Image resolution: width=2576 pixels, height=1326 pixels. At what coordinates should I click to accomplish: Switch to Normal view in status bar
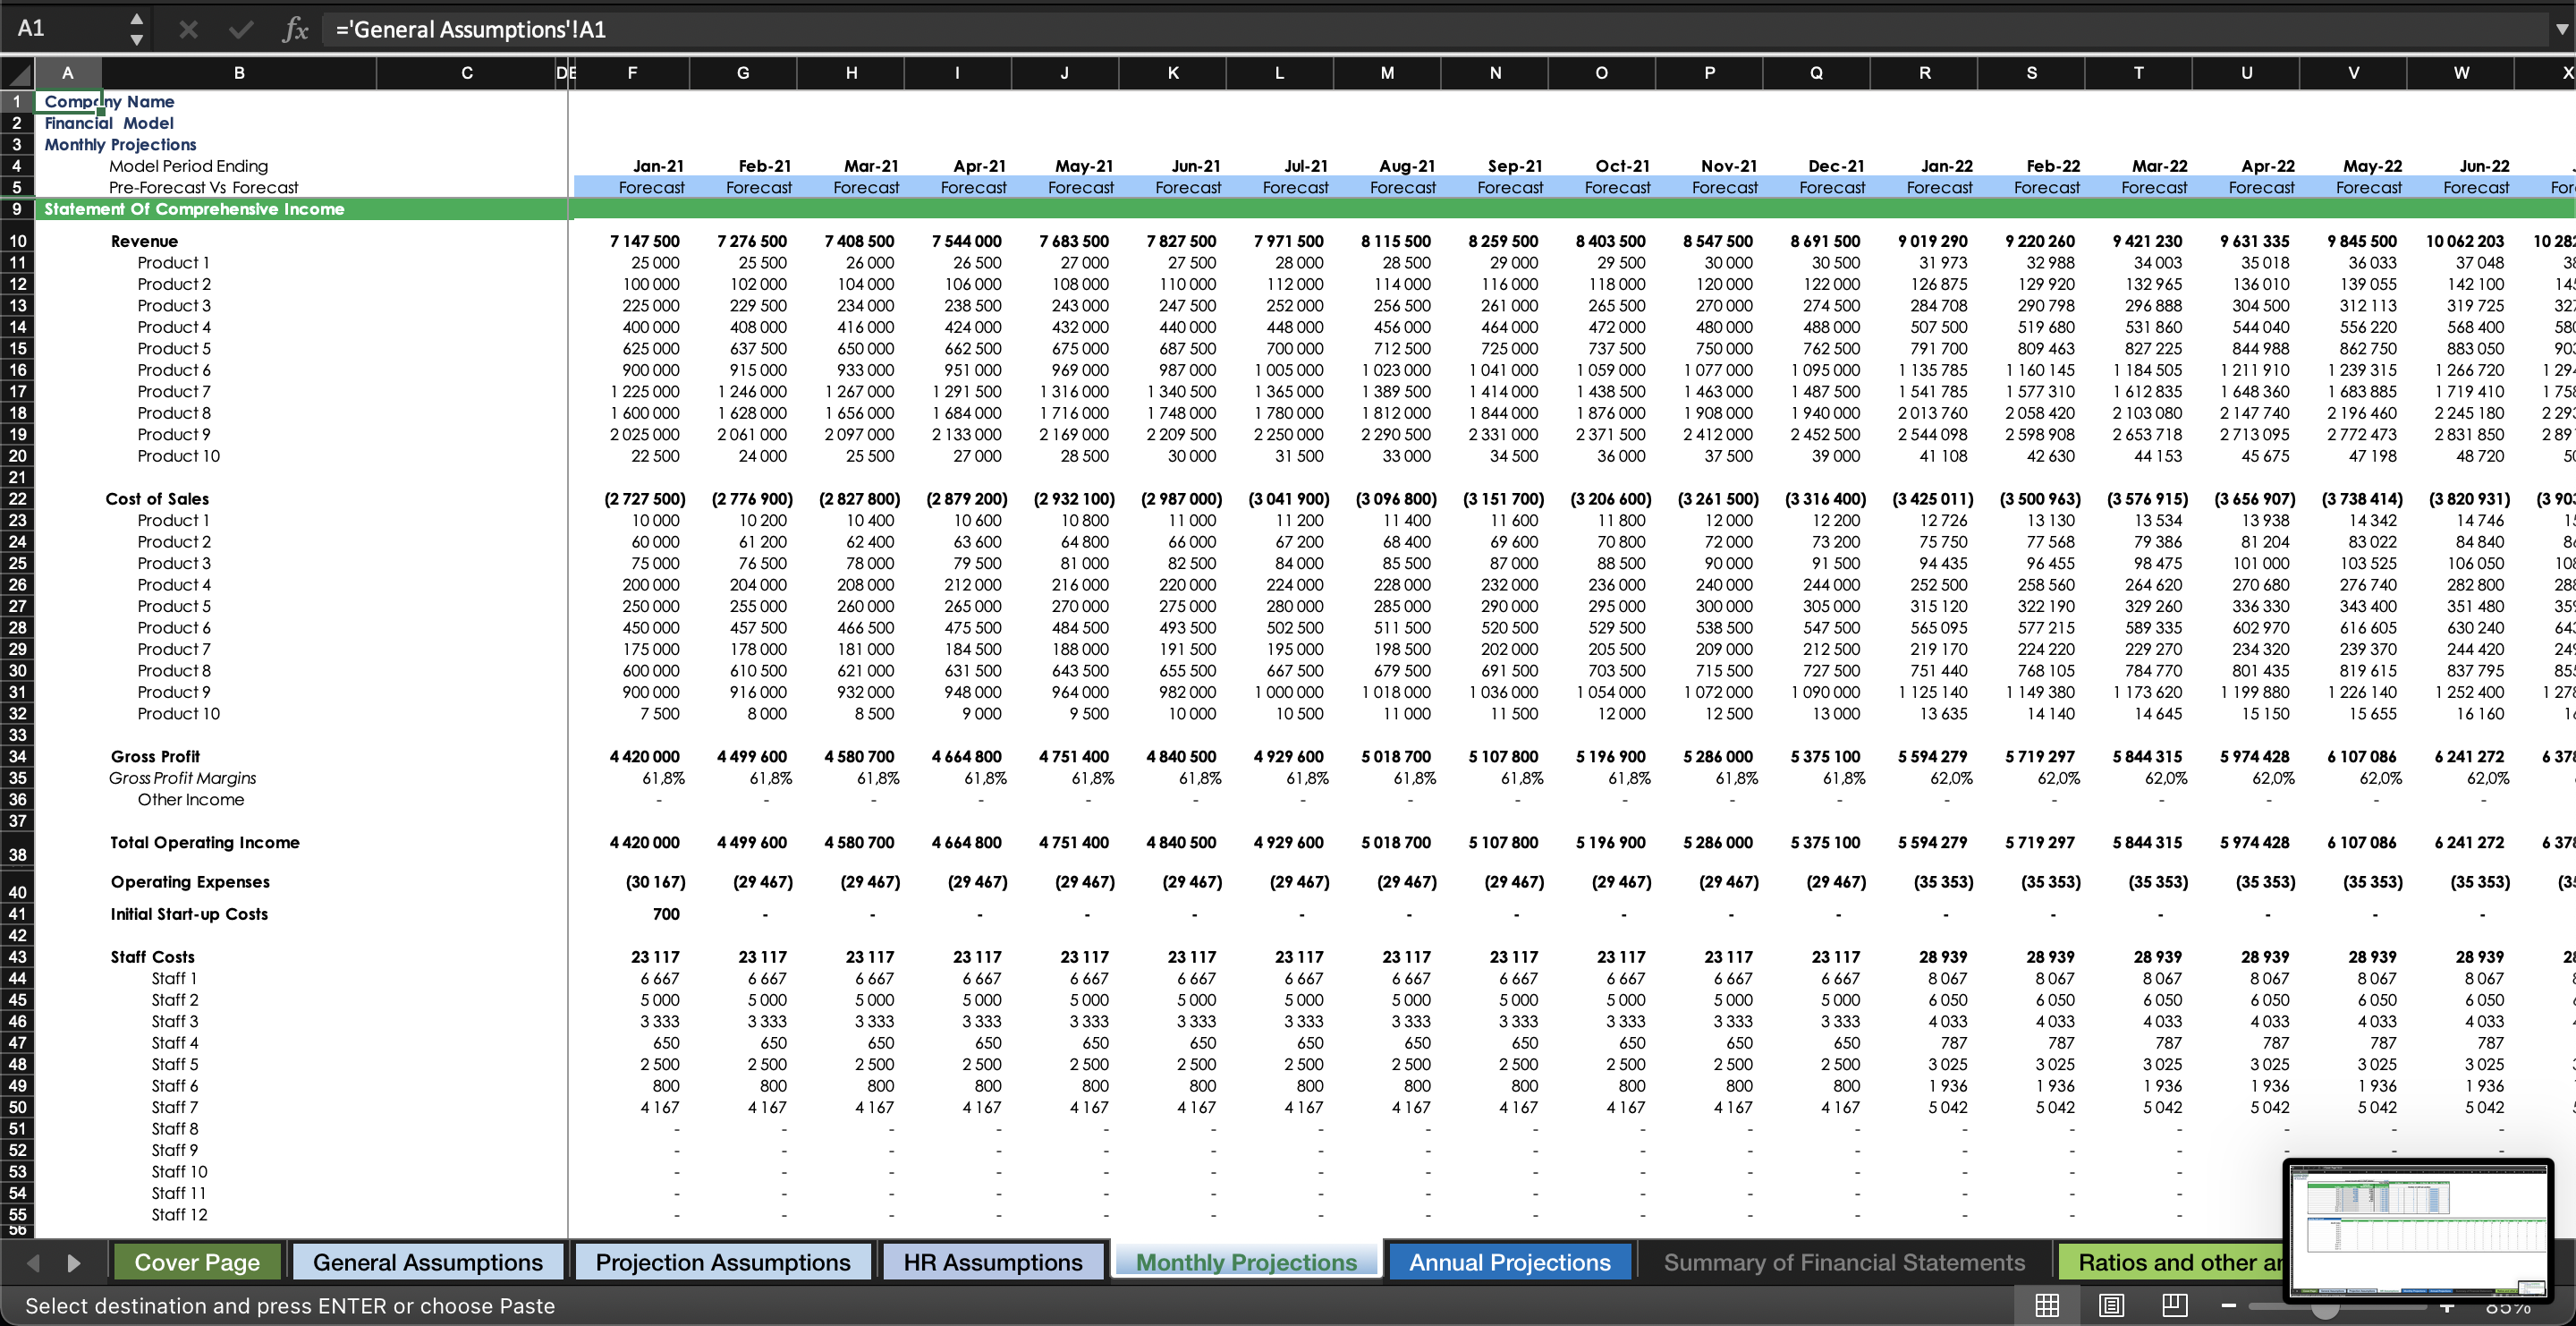(2047, 1305)
